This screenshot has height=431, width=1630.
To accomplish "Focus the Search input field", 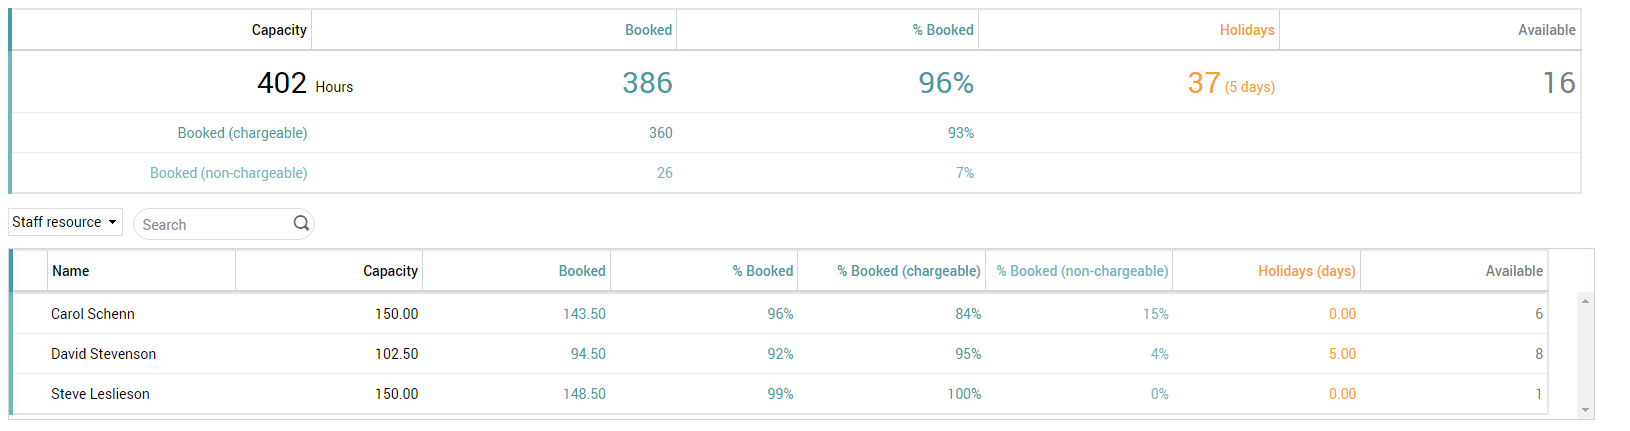I will coord(214,225).
